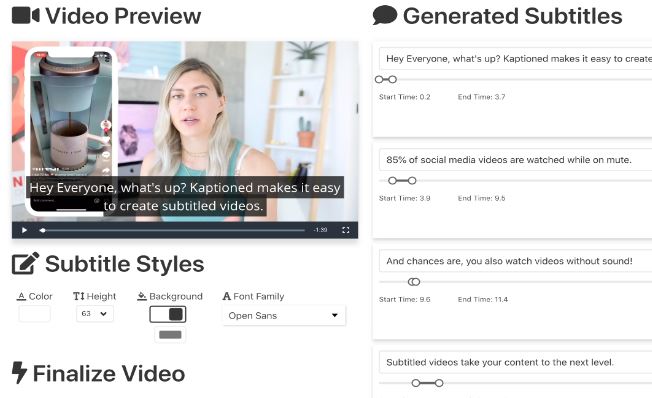Click the time slider handles for 'And chances are'
The width and height of the screenshot is (652, 398).
tap(414, 282)
